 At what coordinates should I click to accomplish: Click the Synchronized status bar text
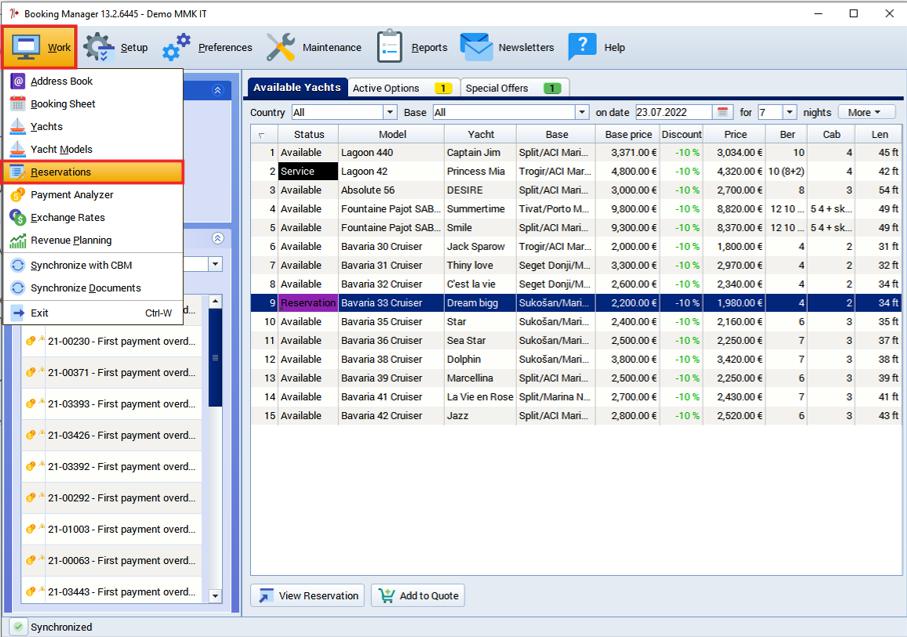[x=61, y=627]
